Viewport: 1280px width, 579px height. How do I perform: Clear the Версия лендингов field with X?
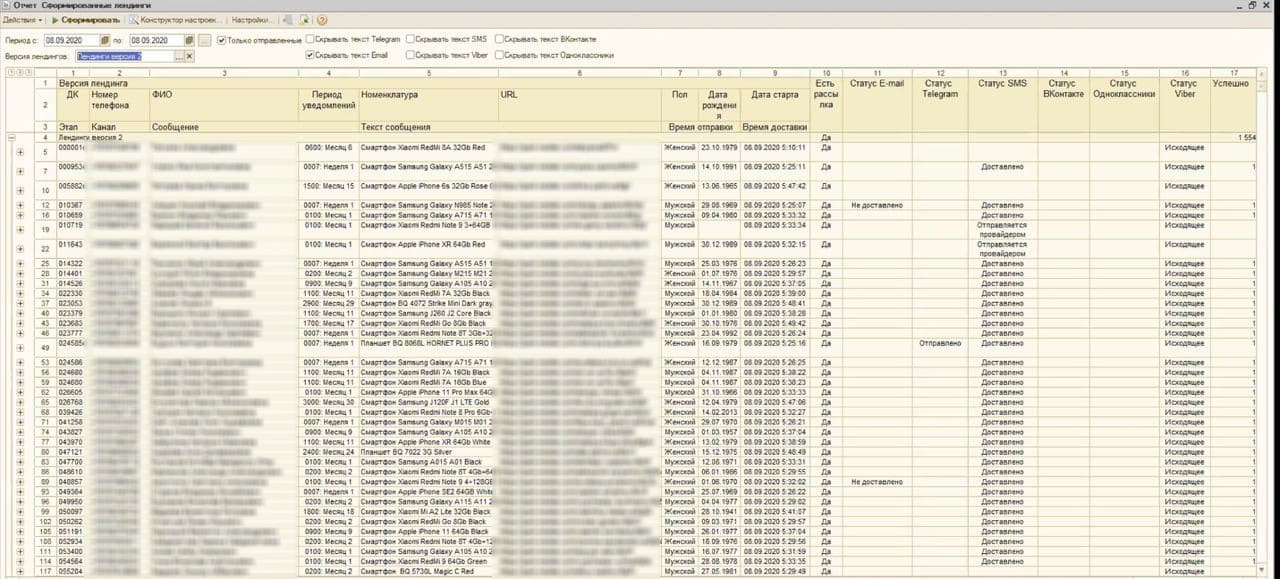click(189, 57)
